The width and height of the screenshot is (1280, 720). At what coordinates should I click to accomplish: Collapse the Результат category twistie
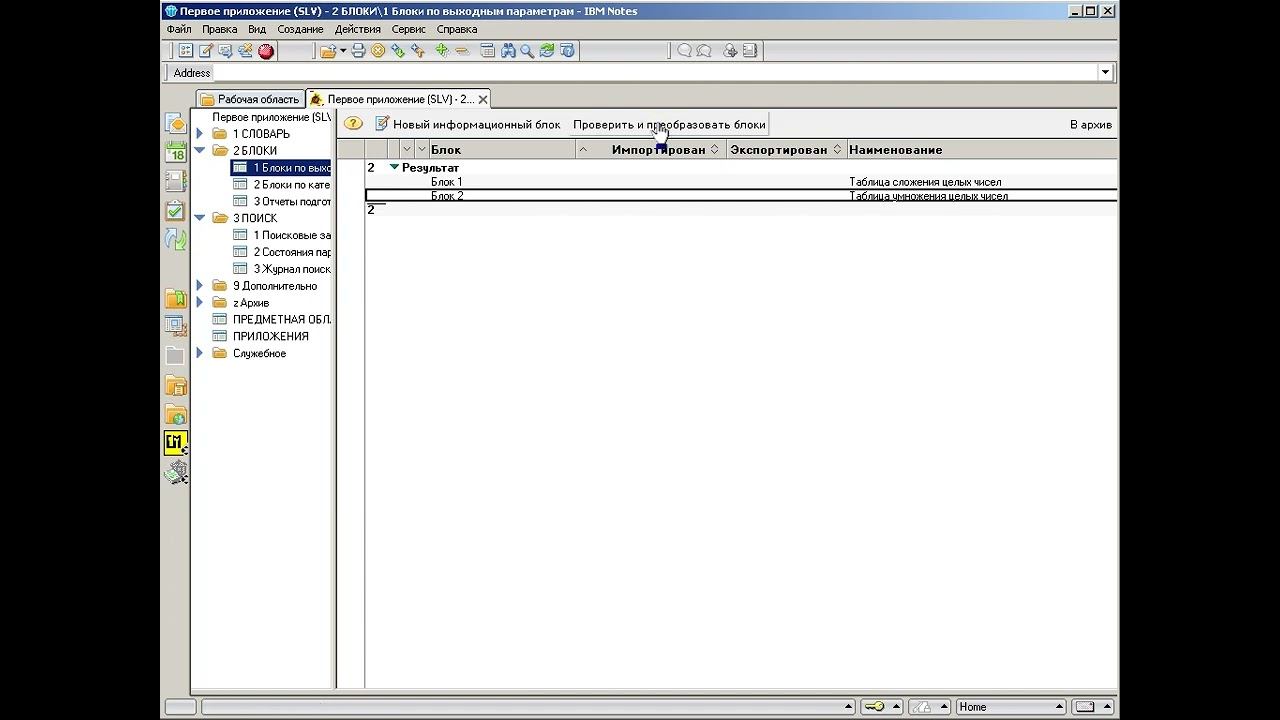[x=394, y=168]
